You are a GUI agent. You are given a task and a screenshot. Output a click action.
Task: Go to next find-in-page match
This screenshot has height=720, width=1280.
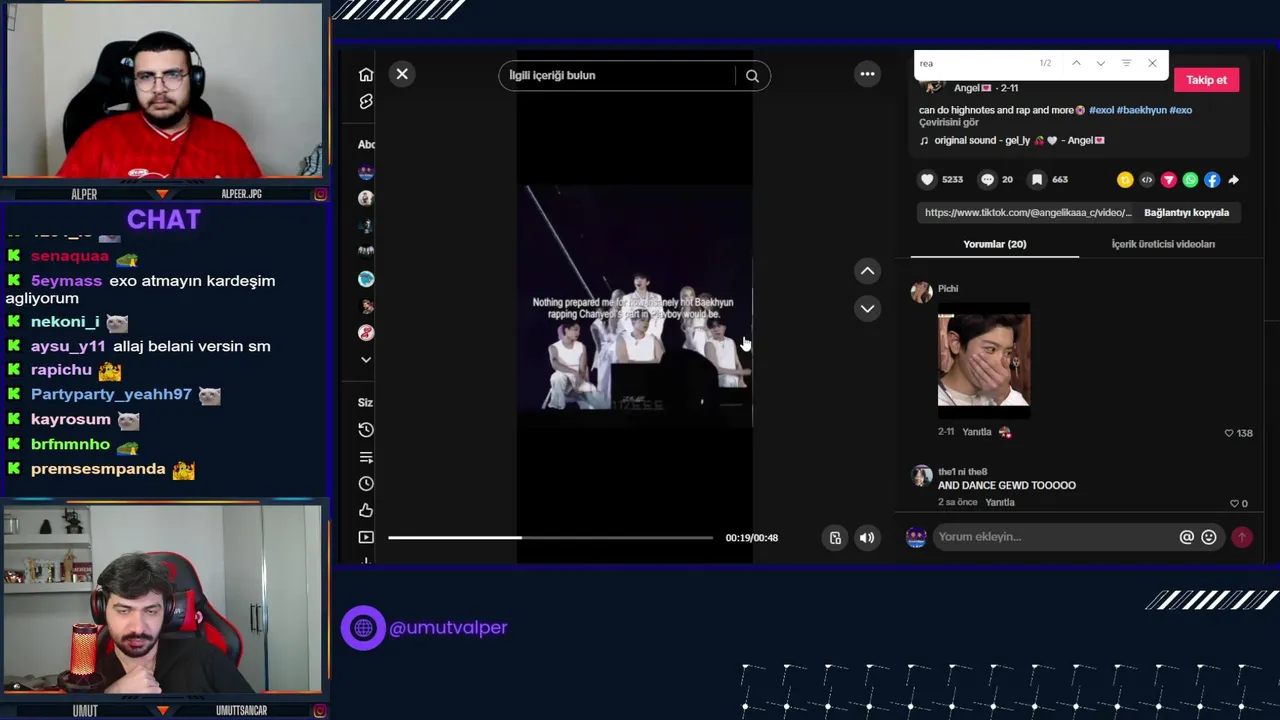pyautogui.click(x=1101, y=63)
